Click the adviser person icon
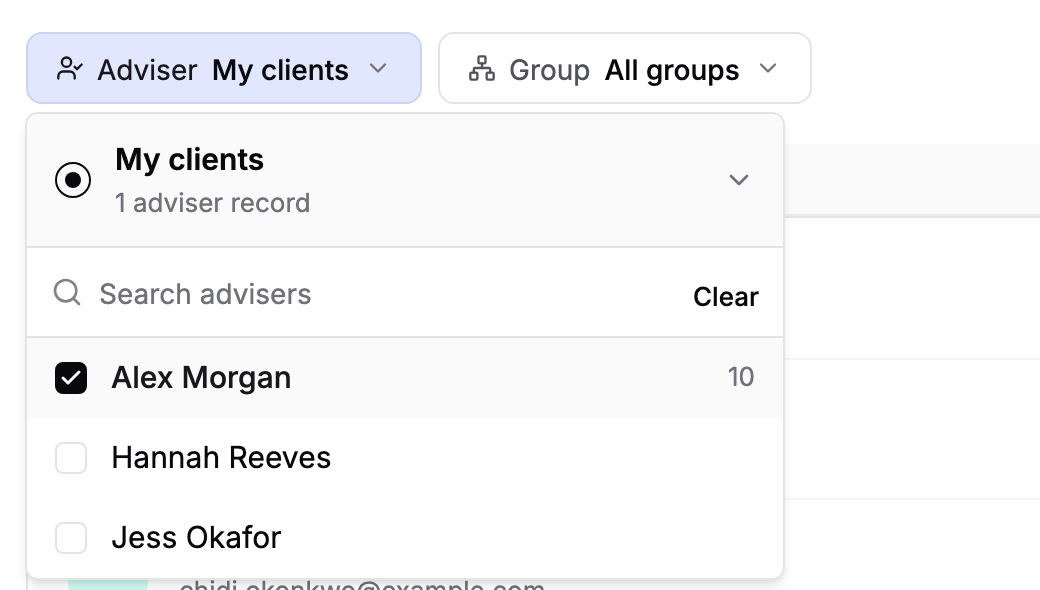This screenshot has width=1040, height=590. coord(70,68)
